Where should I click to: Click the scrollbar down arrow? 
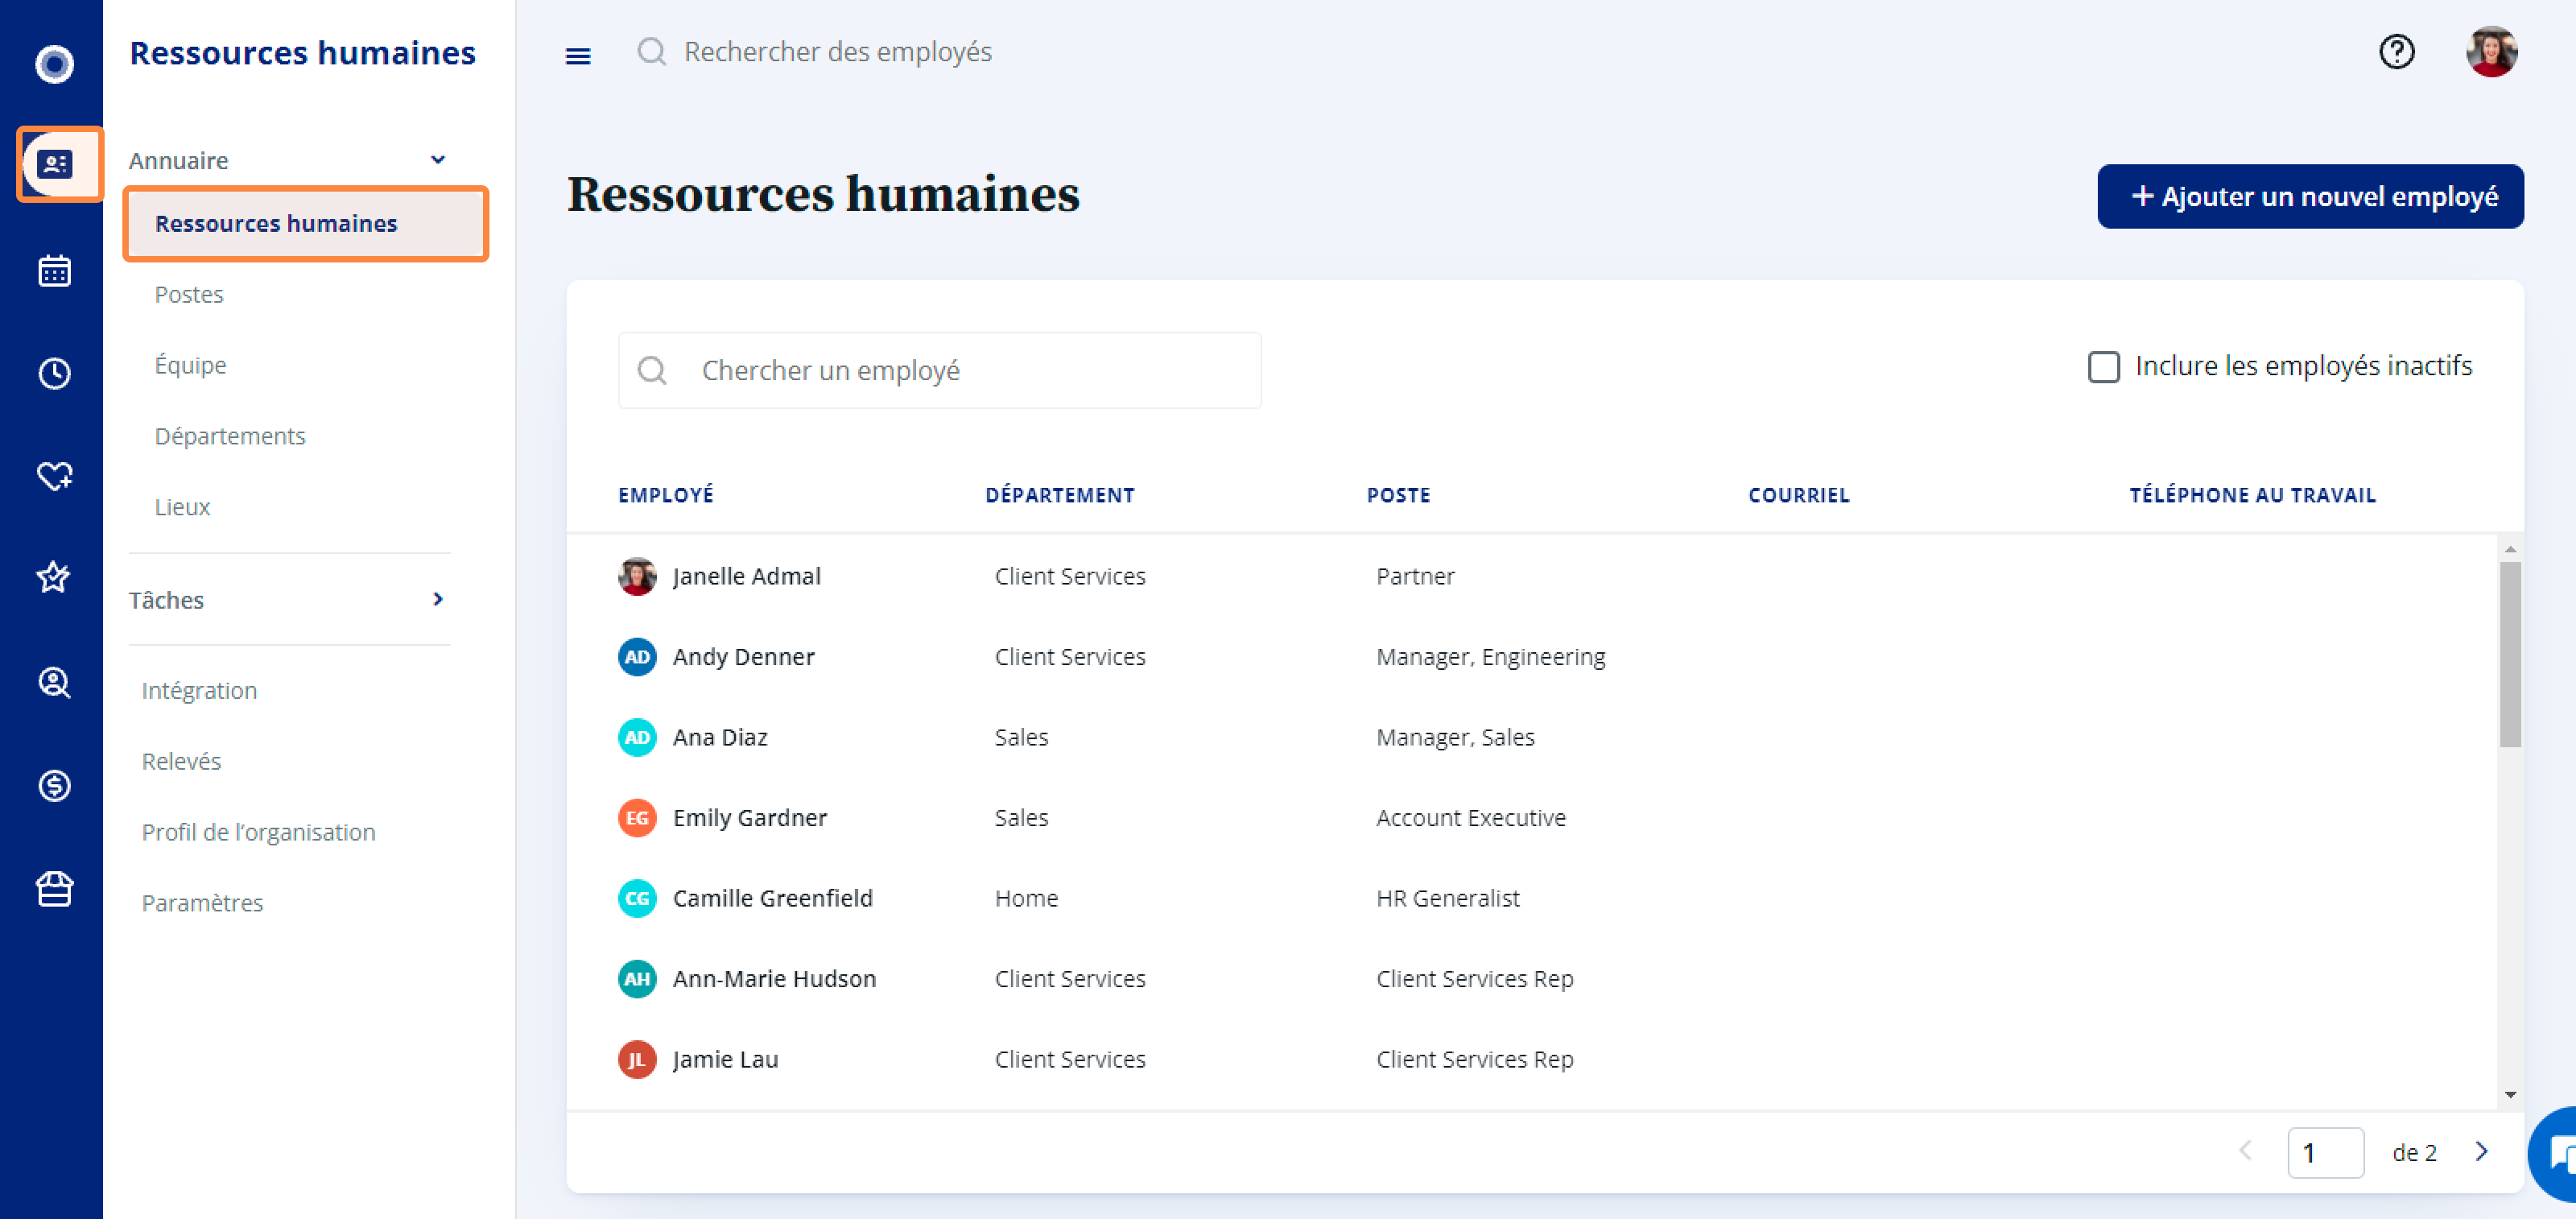[2510, 1095]
